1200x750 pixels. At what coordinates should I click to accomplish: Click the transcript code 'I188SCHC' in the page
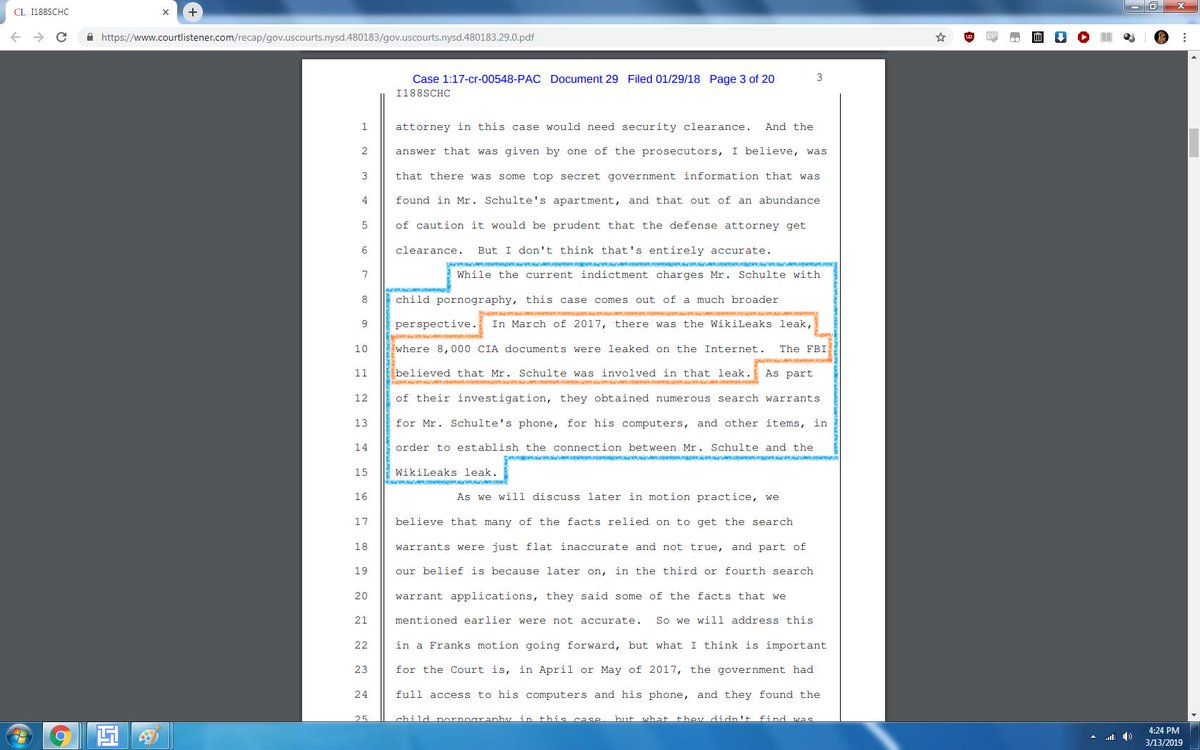[423, 94]
